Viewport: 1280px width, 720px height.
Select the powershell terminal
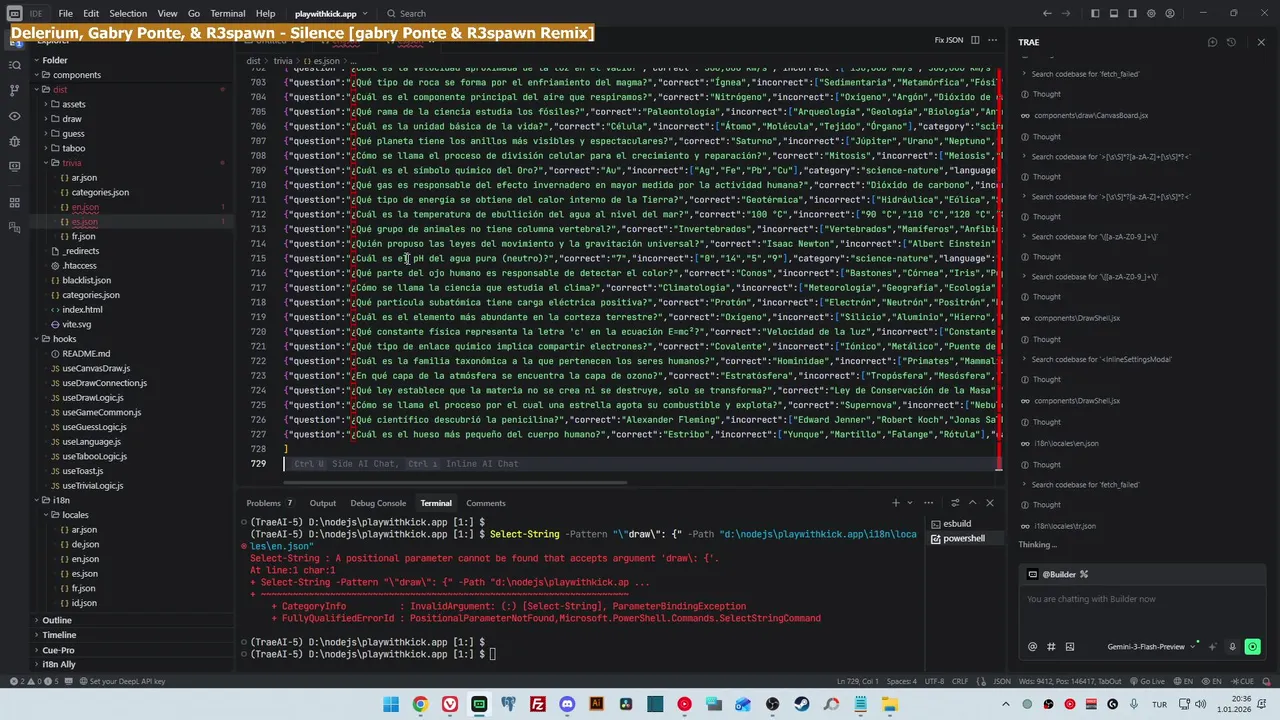pos(963,538)
